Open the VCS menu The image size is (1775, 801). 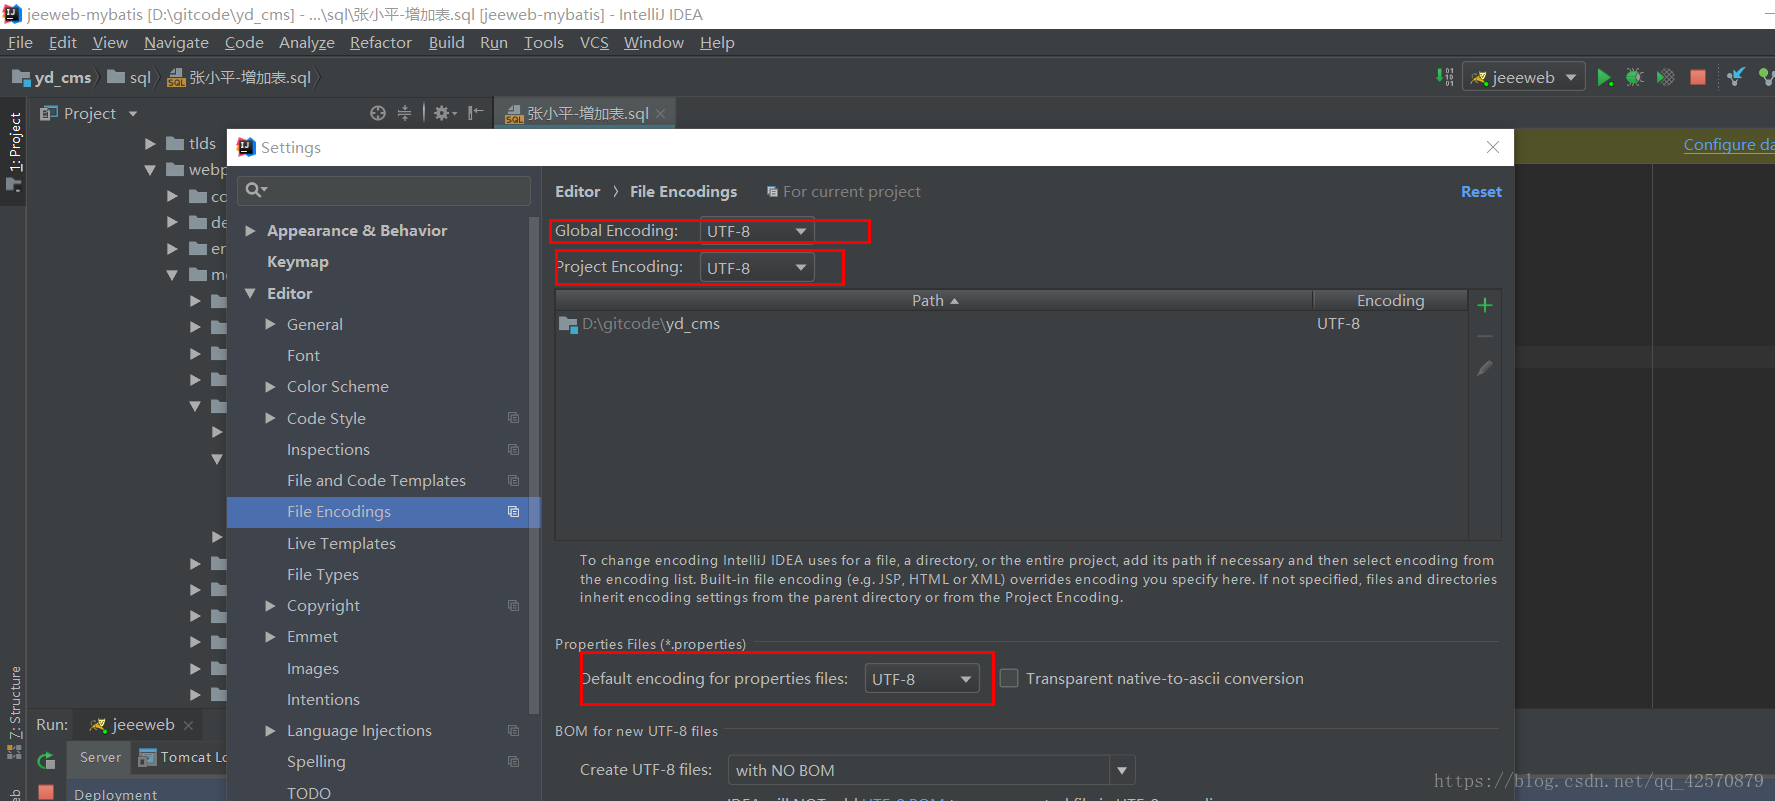tap(594, 42)
